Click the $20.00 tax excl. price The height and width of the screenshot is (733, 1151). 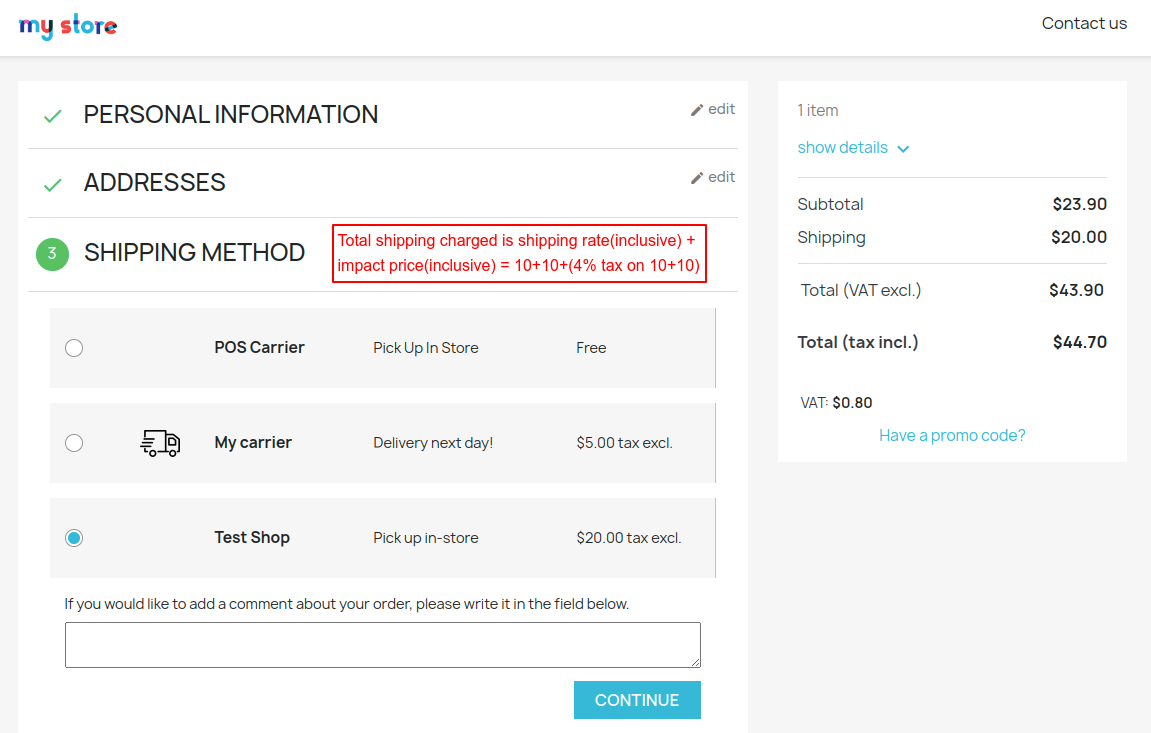[628, 538]
